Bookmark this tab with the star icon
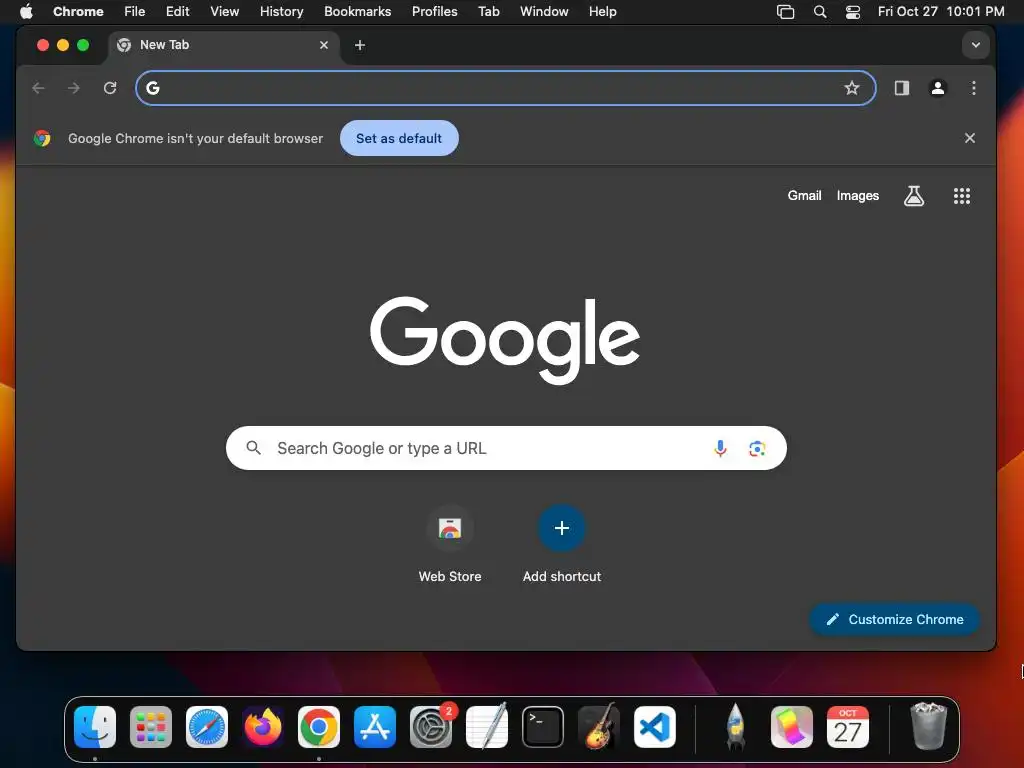Image resolution: width=1024 pixels, height=768 pixels. 852,88
